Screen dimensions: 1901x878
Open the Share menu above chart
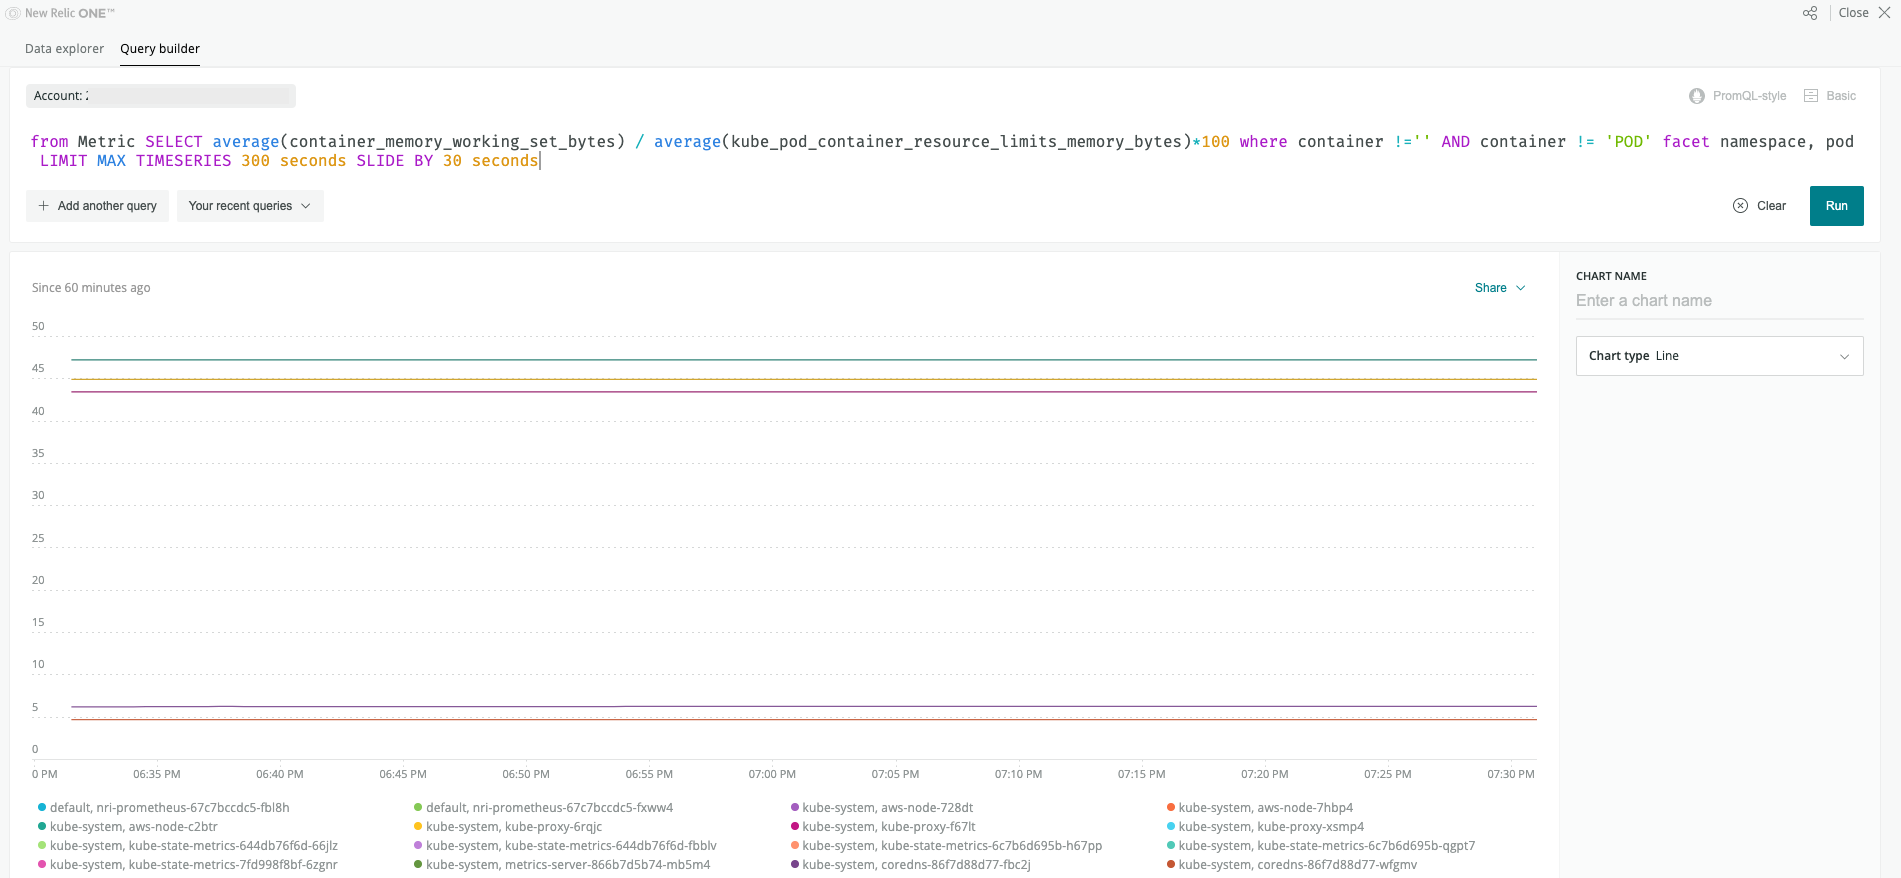pos(1500,288)
